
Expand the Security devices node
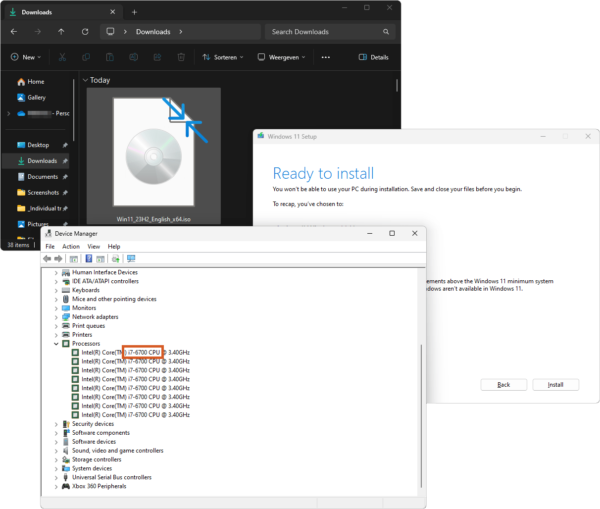pos(56,424)
